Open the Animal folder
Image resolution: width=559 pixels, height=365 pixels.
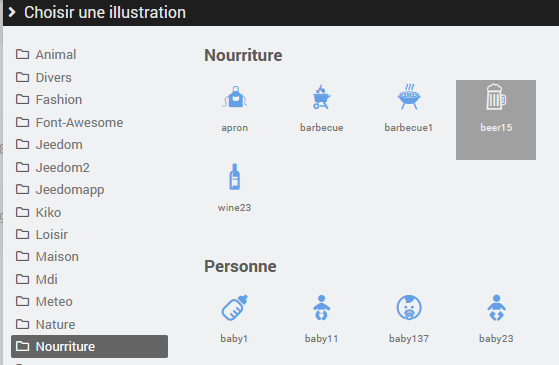click(46, 55)
